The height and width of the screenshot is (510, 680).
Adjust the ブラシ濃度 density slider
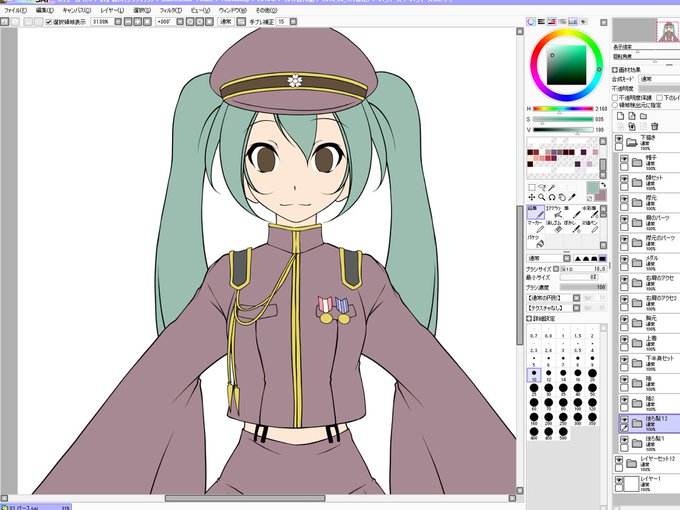pos(583,287)
